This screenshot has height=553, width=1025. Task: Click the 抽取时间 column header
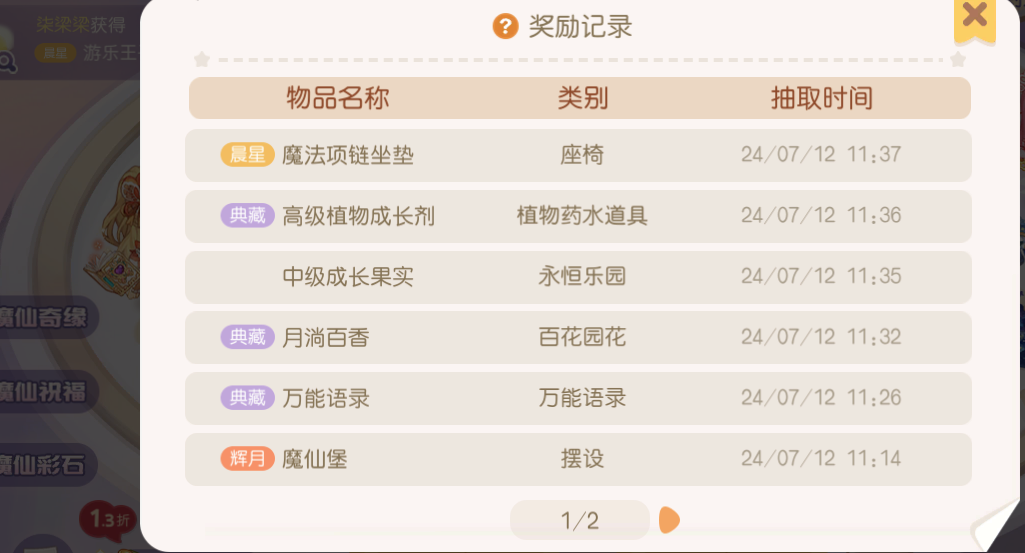click(x=821, y=98)
